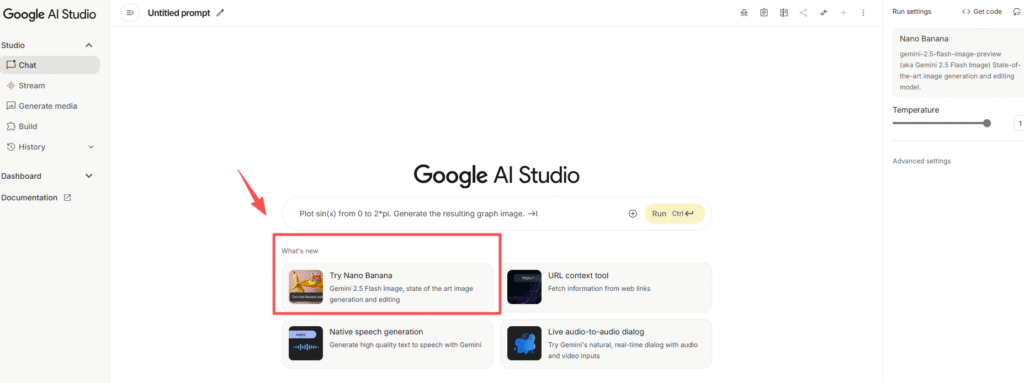1024x383 pixels.
Task: Click the Google AI Studio logo top-left
Action: click(x=50, y=14)
